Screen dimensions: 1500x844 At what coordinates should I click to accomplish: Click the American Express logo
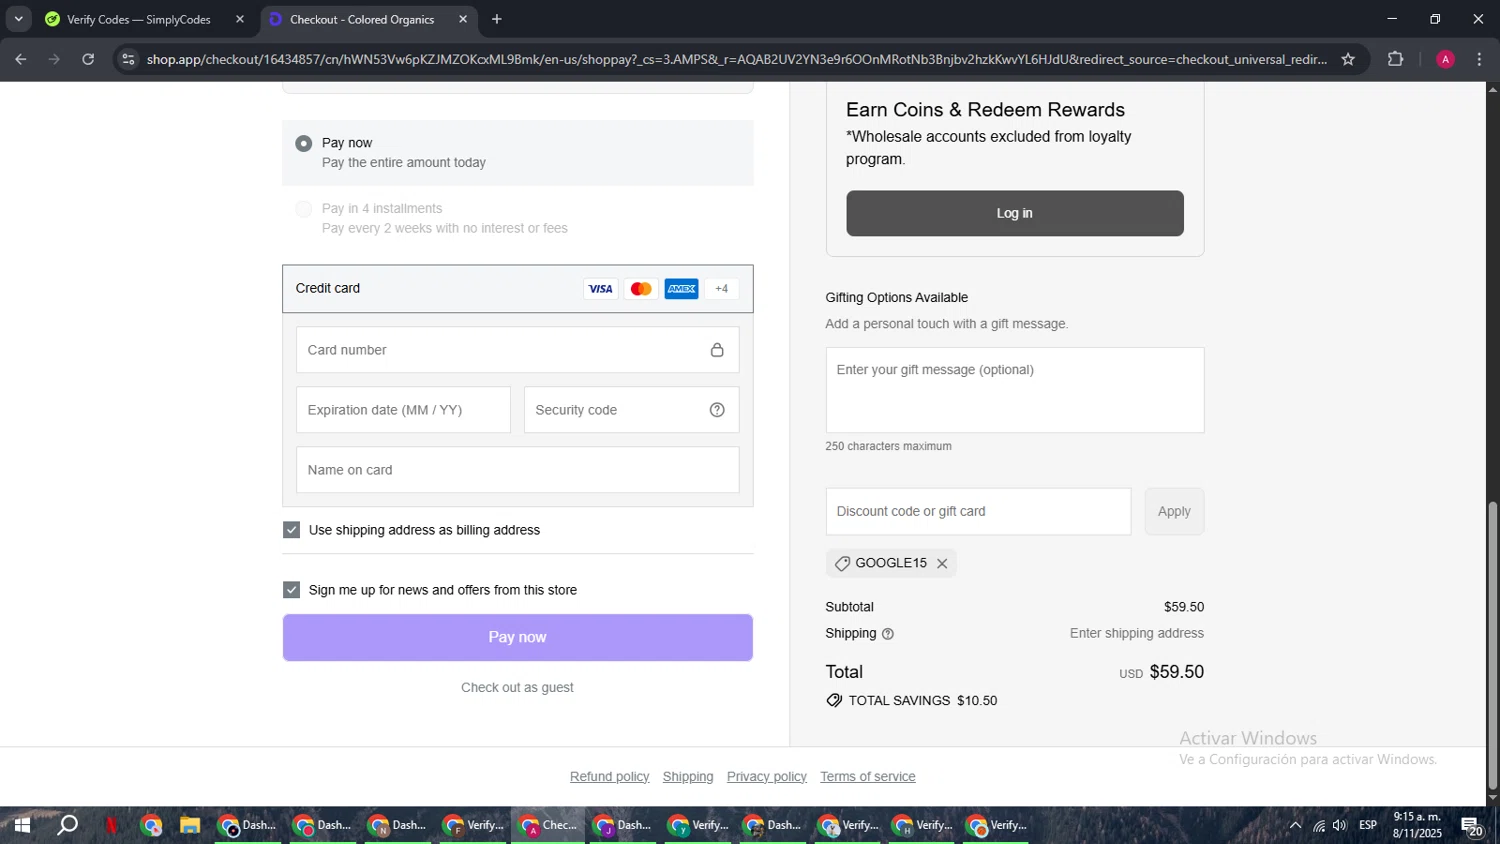coord(682,289)
